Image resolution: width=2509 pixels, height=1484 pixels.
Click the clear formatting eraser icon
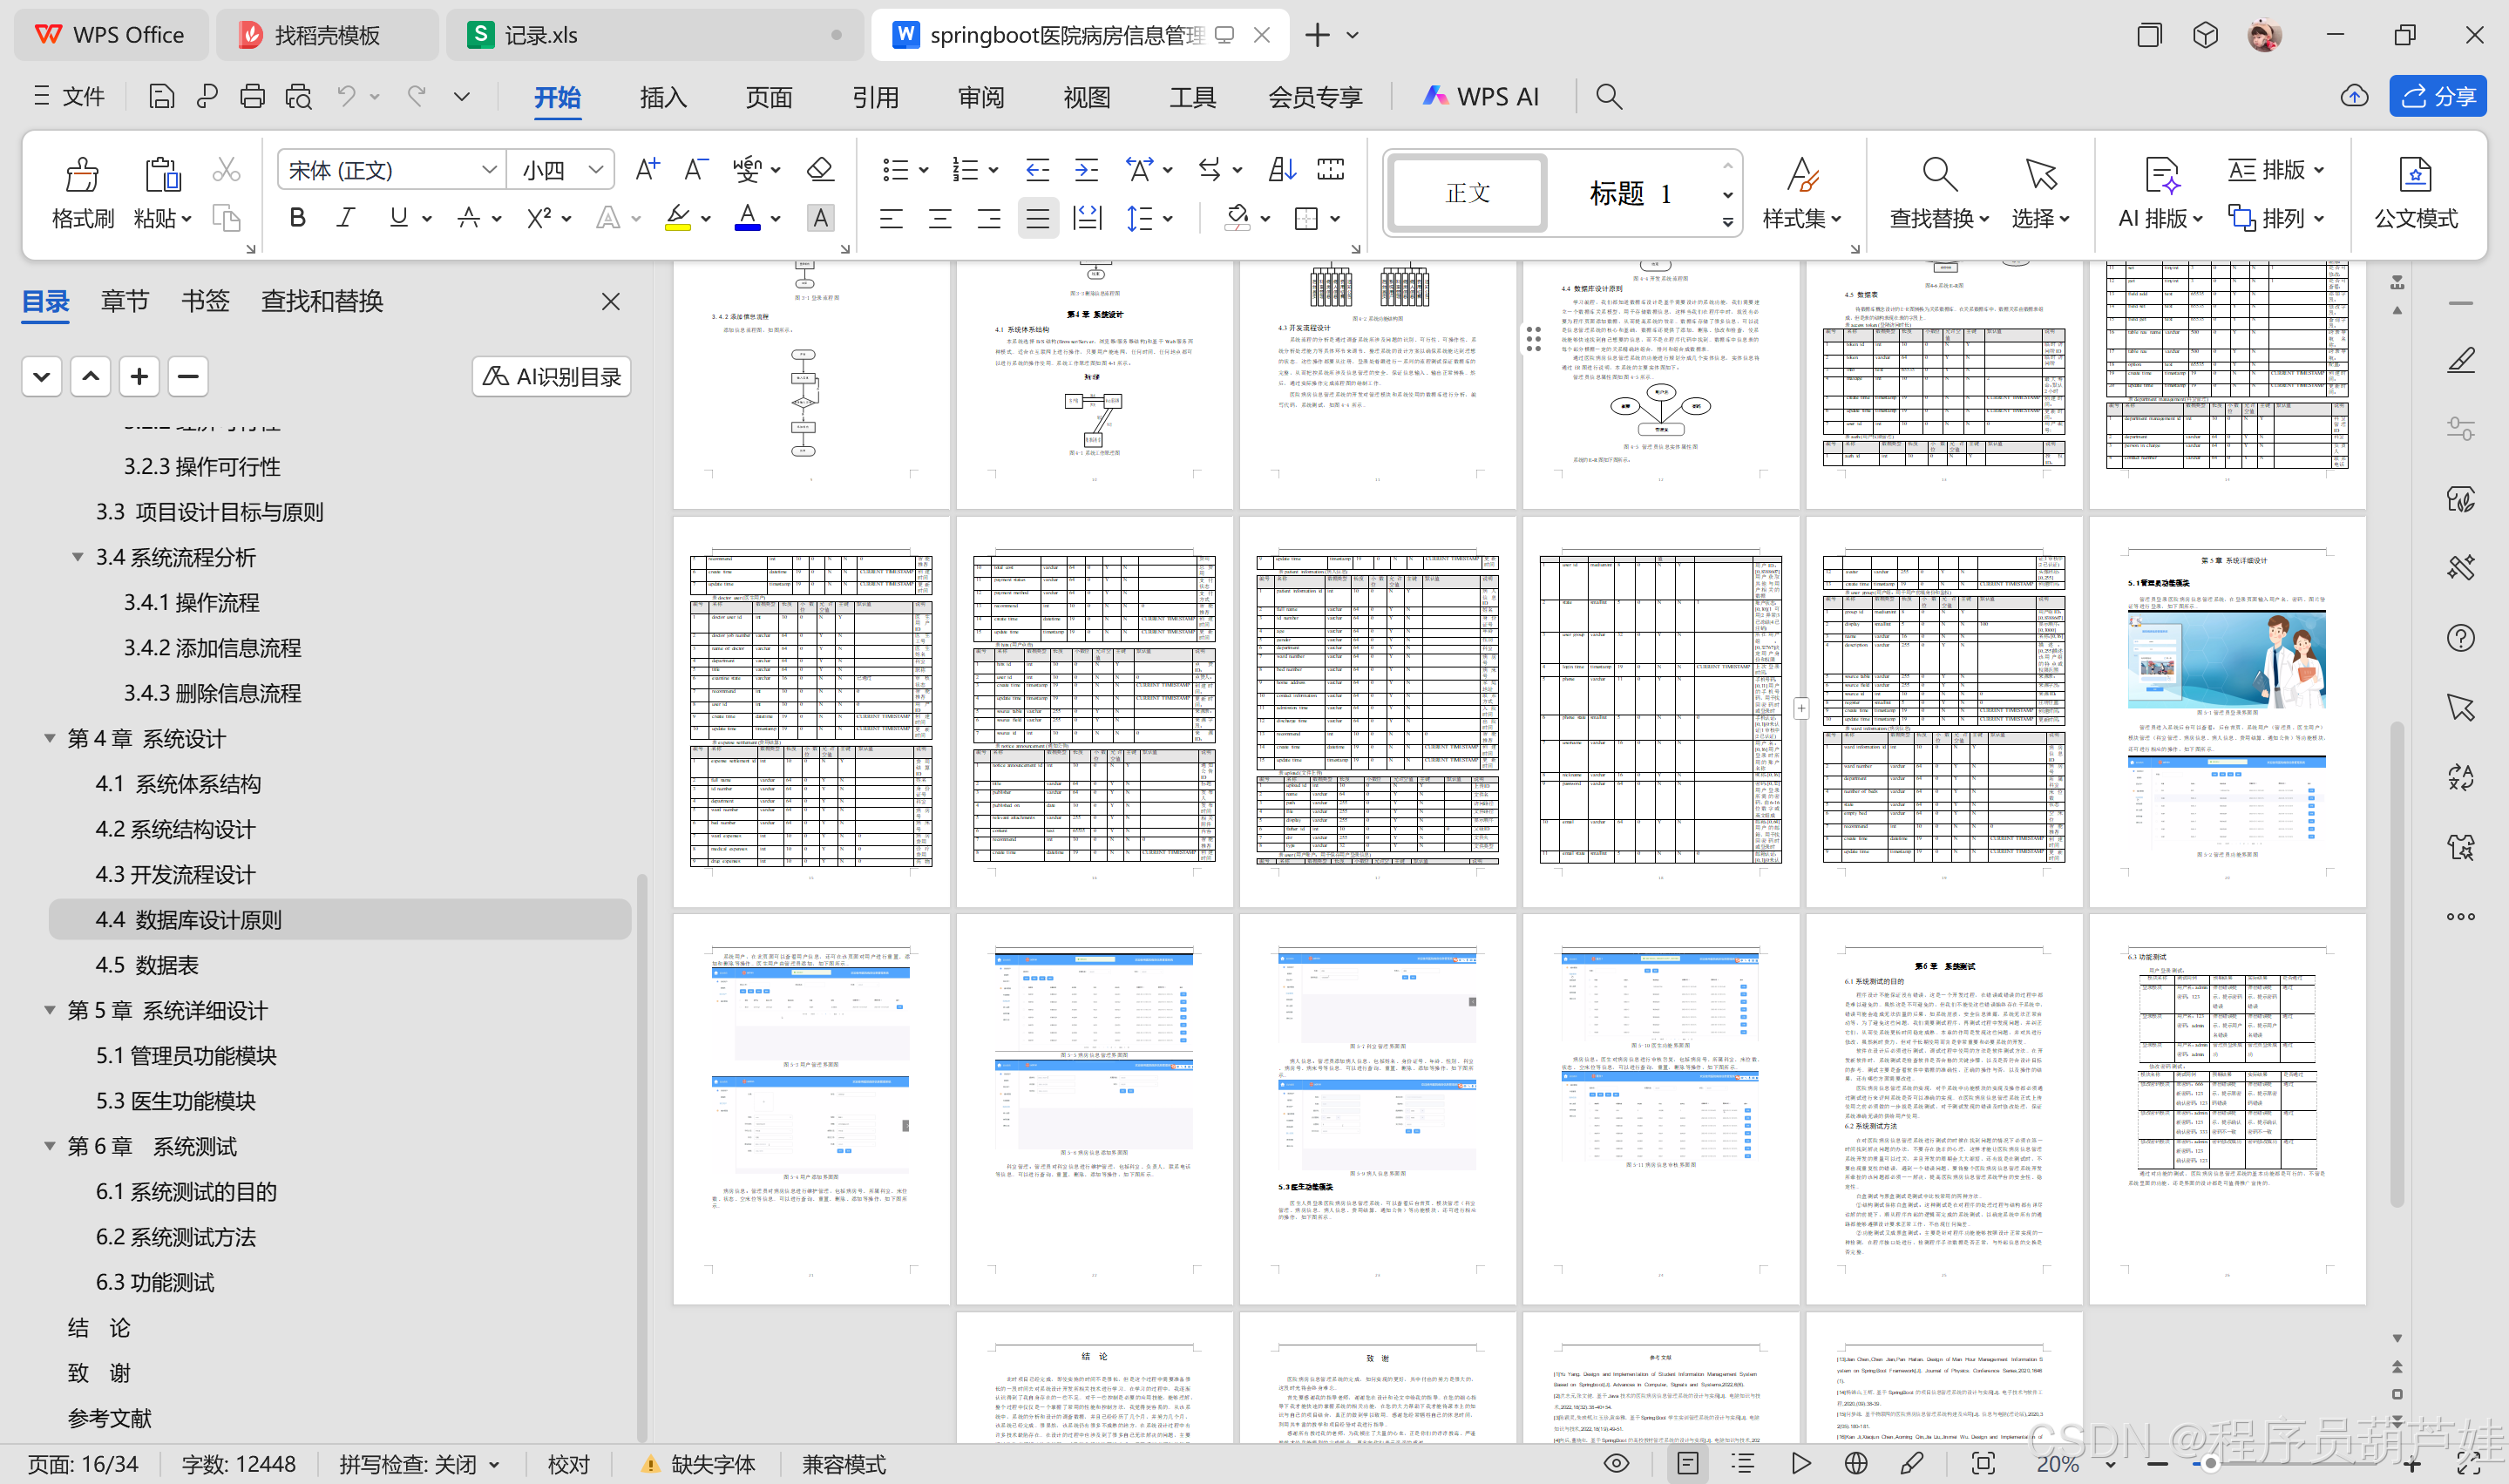820,169
